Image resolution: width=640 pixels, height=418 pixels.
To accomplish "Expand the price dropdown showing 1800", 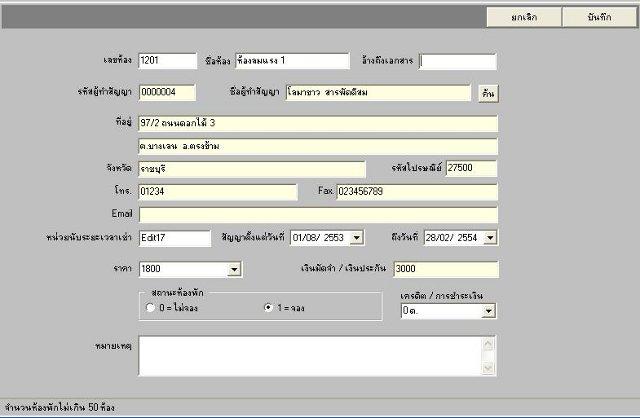I will coord(234,269).
